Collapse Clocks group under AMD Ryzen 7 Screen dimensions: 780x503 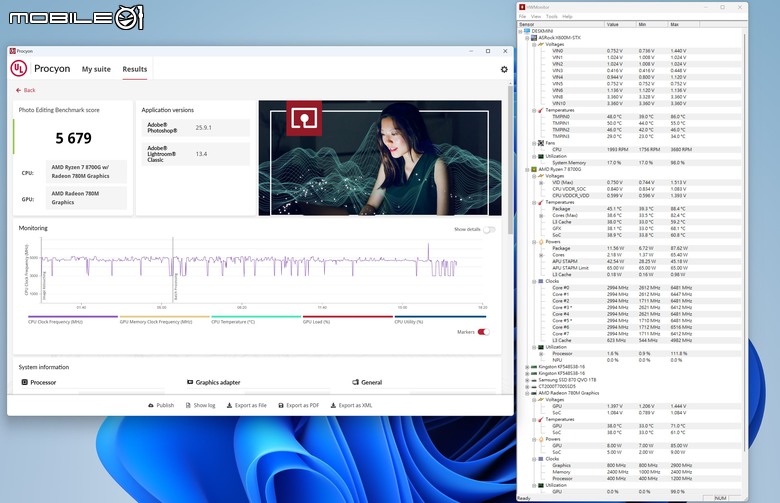point(534,281)
